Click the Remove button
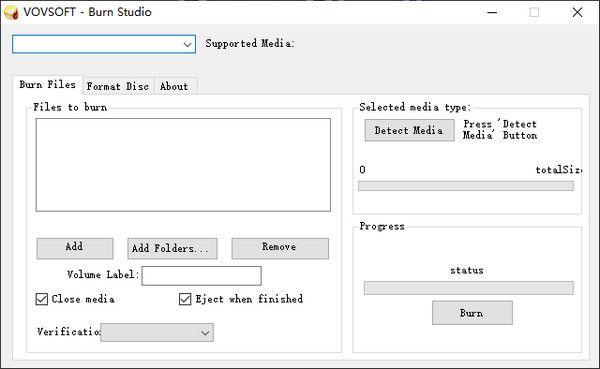Screen dimensions: 600x369 (280, 248)
